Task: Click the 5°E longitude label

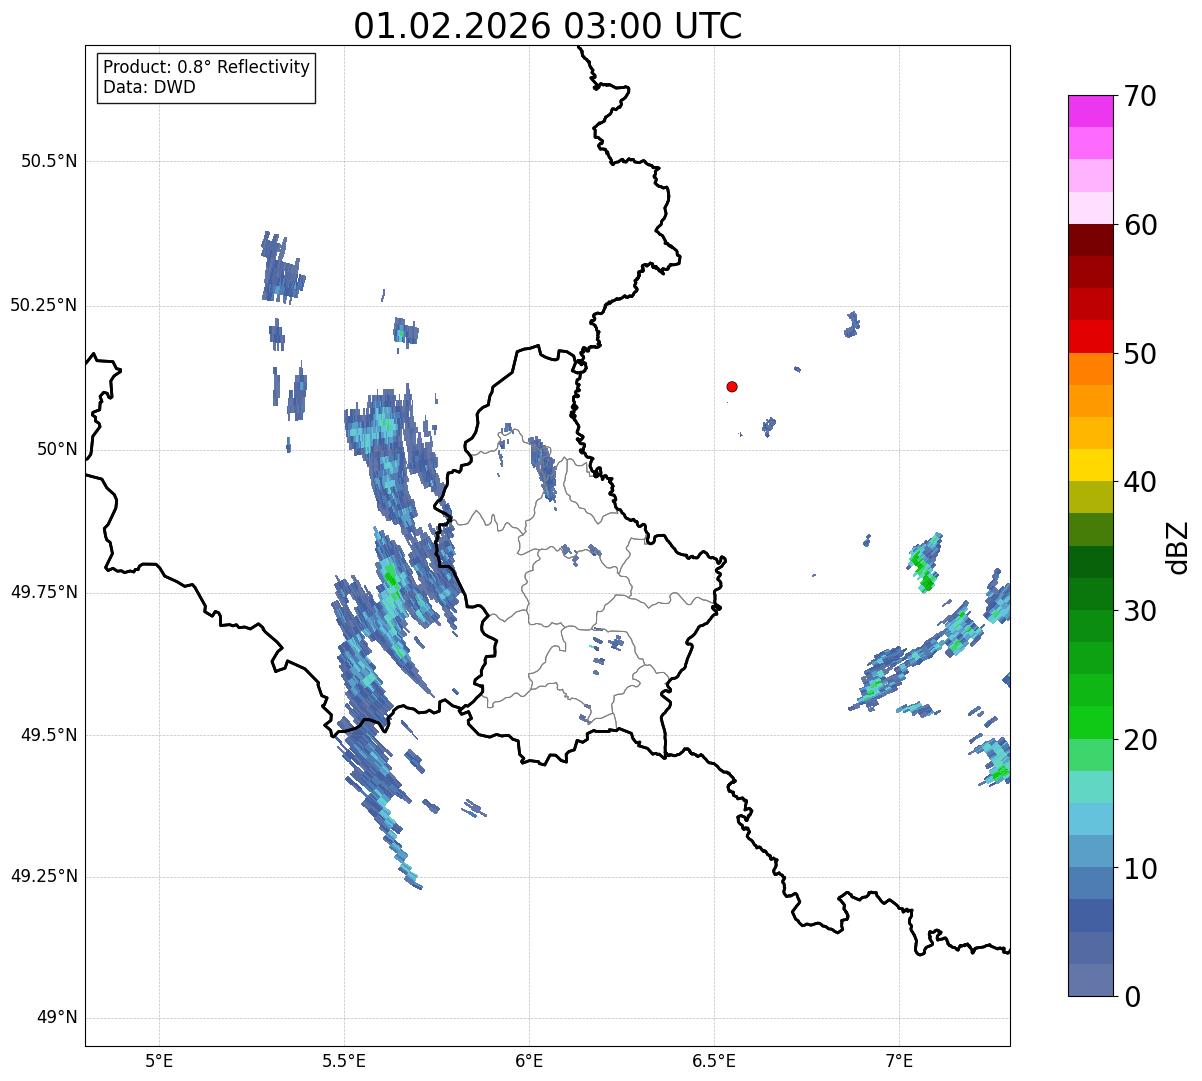Action: point(160,1060)
